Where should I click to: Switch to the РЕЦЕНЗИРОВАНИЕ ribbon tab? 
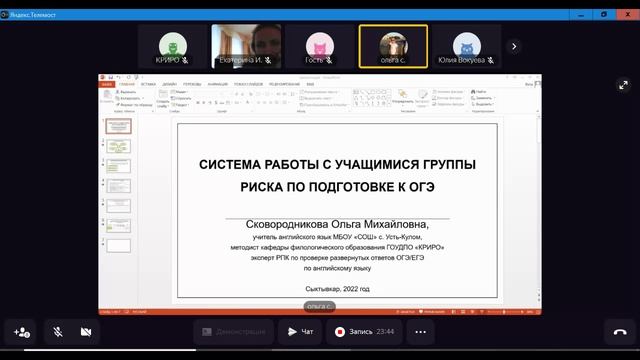point(284,84)
